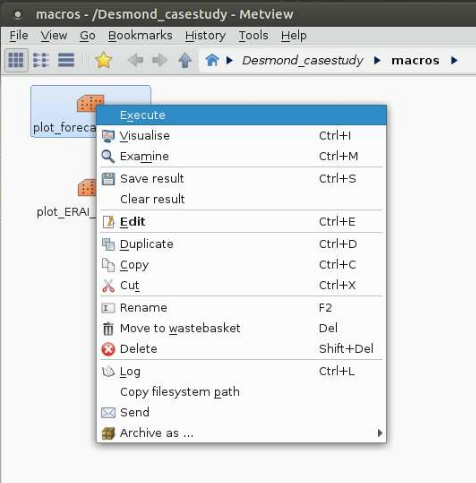
Task: Switch to icon grid view mode
Action: [16, 60]
